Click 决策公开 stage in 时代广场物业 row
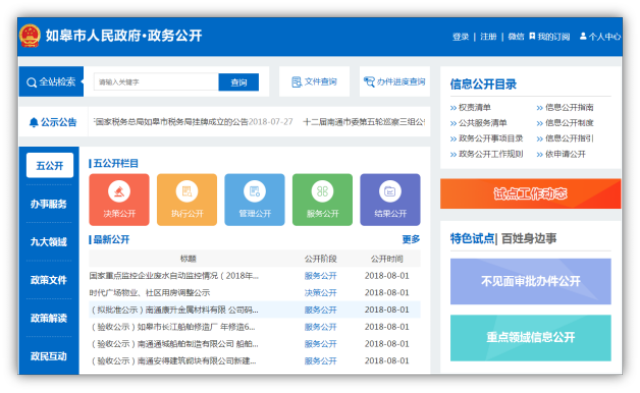The width and height of the screenshot is (640, 393). (x=320, y=293)
